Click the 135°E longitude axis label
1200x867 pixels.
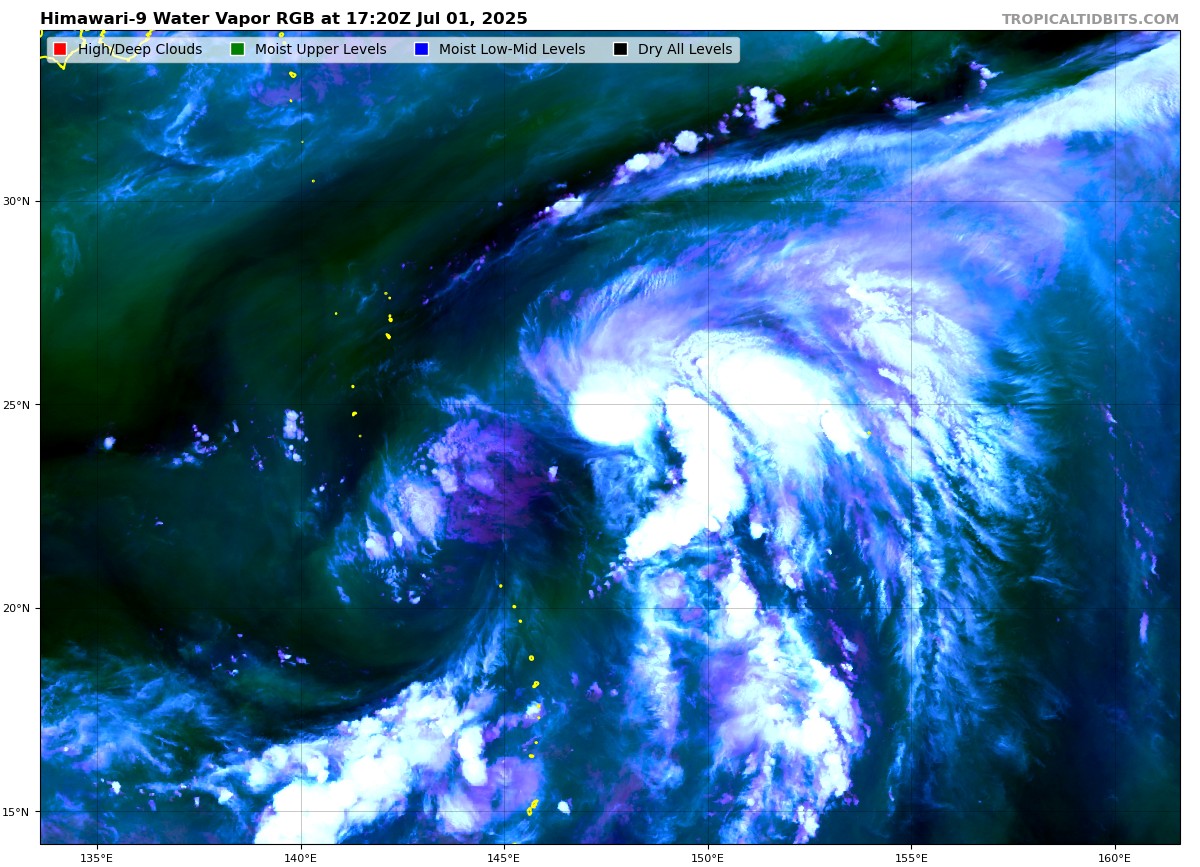[x=97, y=857]
